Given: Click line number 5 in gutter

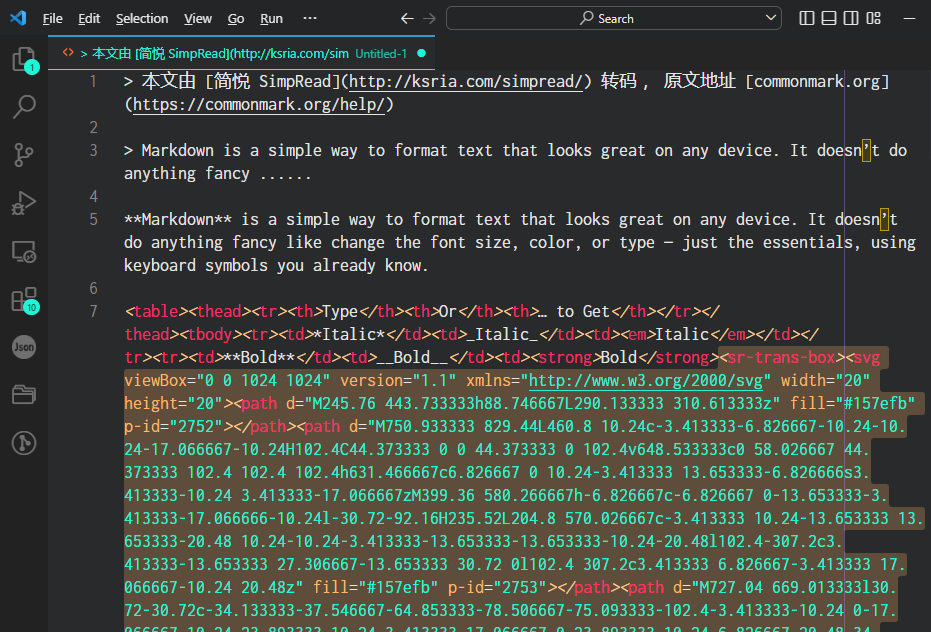Looking at the screenshot, I should coord(93,219).
